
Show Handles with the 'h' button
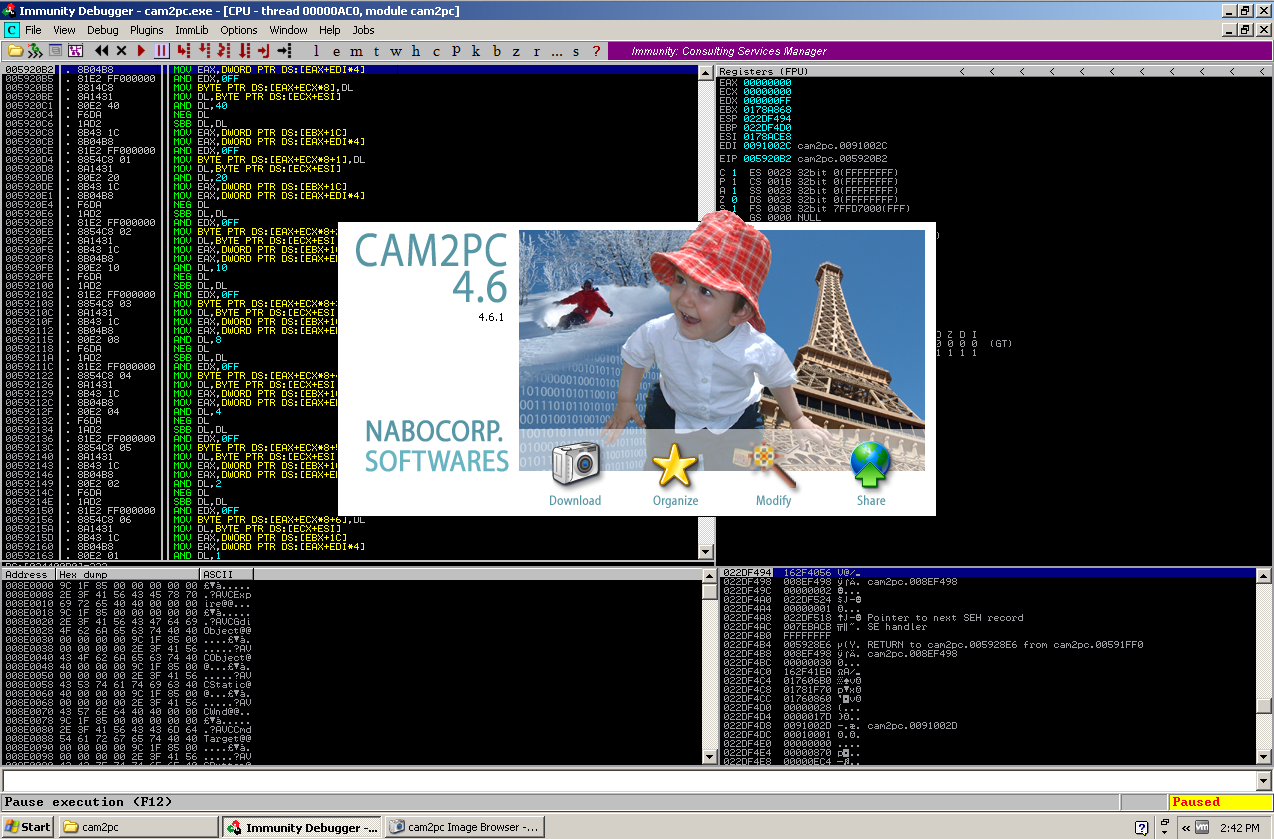[x=416, y=50]
